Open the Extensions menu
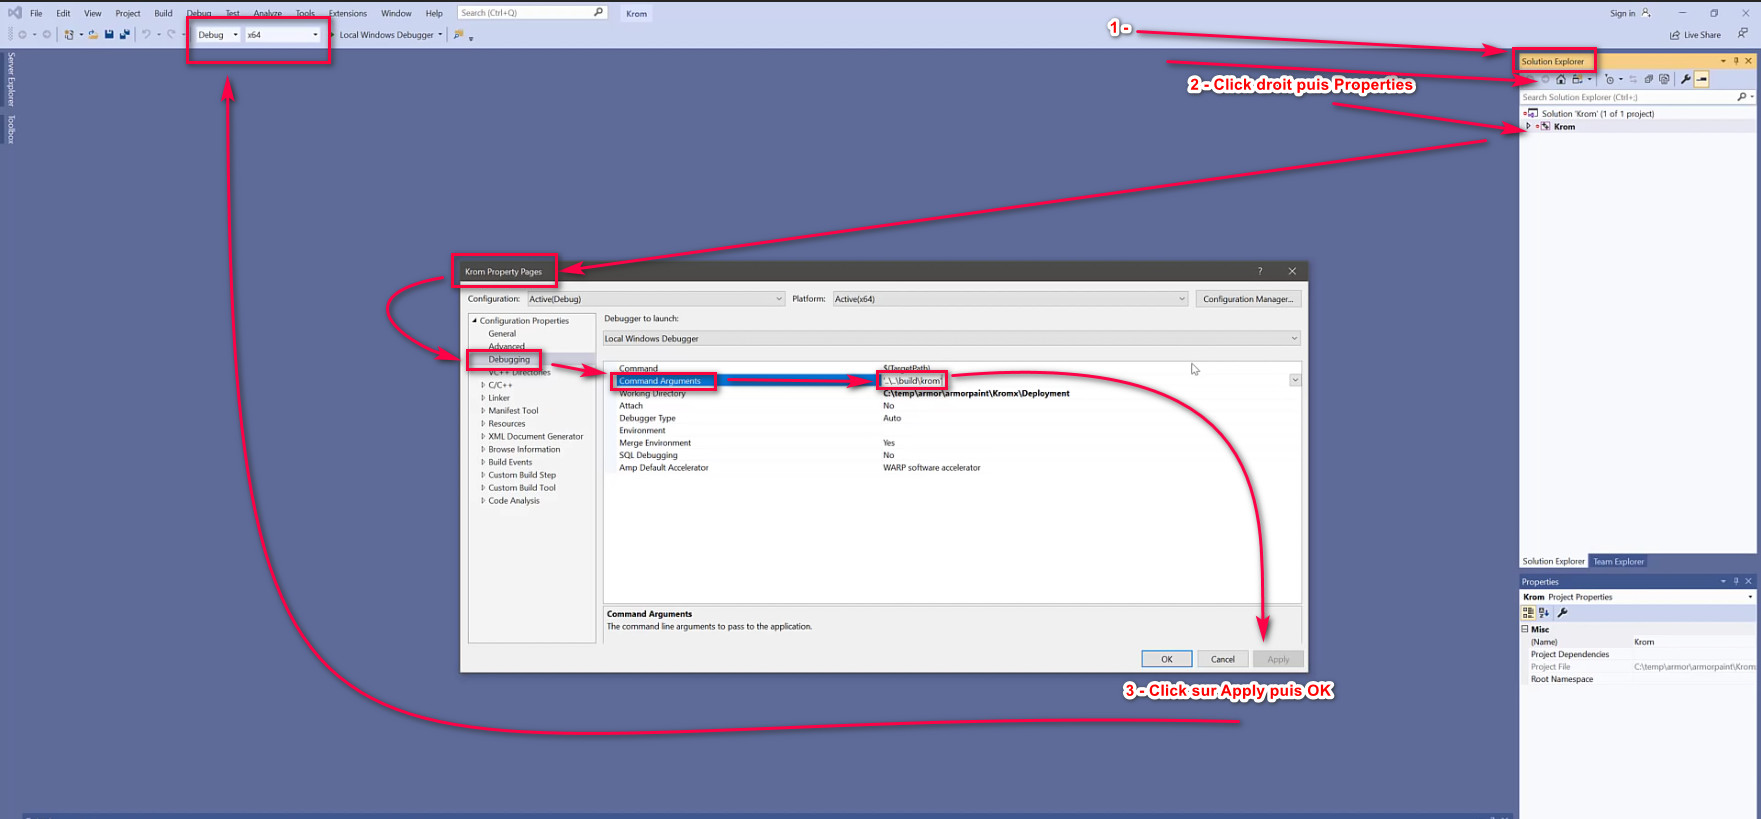 coord(348,13)
